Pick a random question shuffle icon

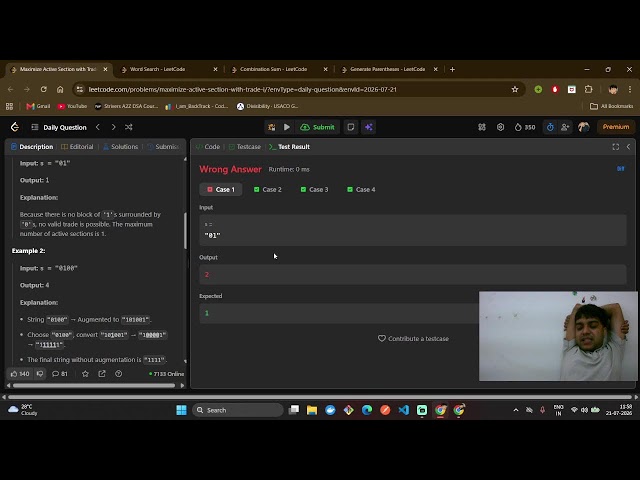[129, 127]
